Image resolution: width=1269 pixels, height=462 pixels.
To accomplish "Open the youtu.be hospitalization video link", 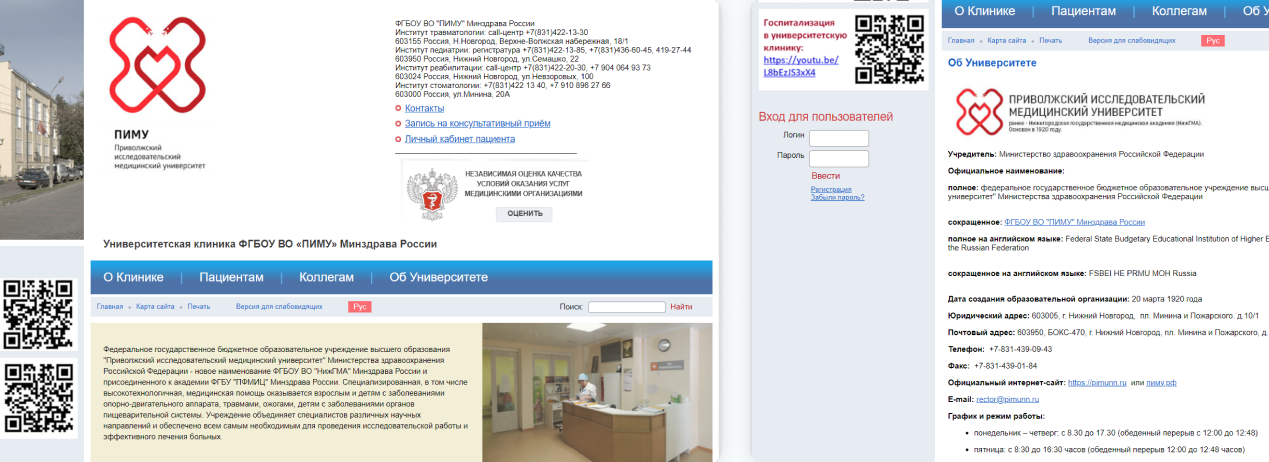I will (x=800, y=66).
